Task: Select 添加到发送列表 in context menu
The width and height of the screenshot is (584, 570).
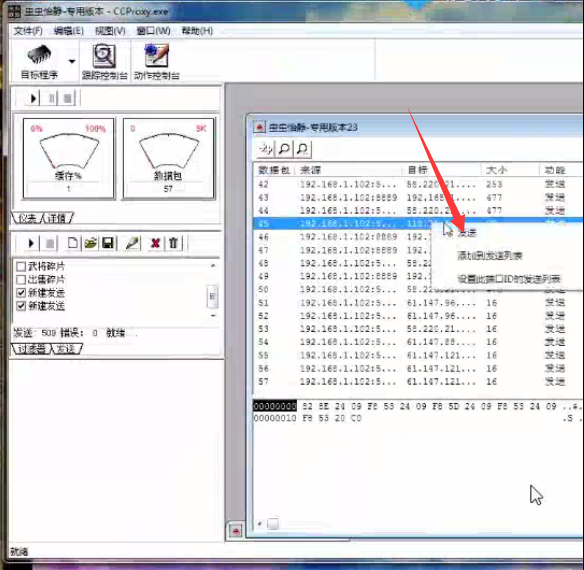Action: click(489, 256)
